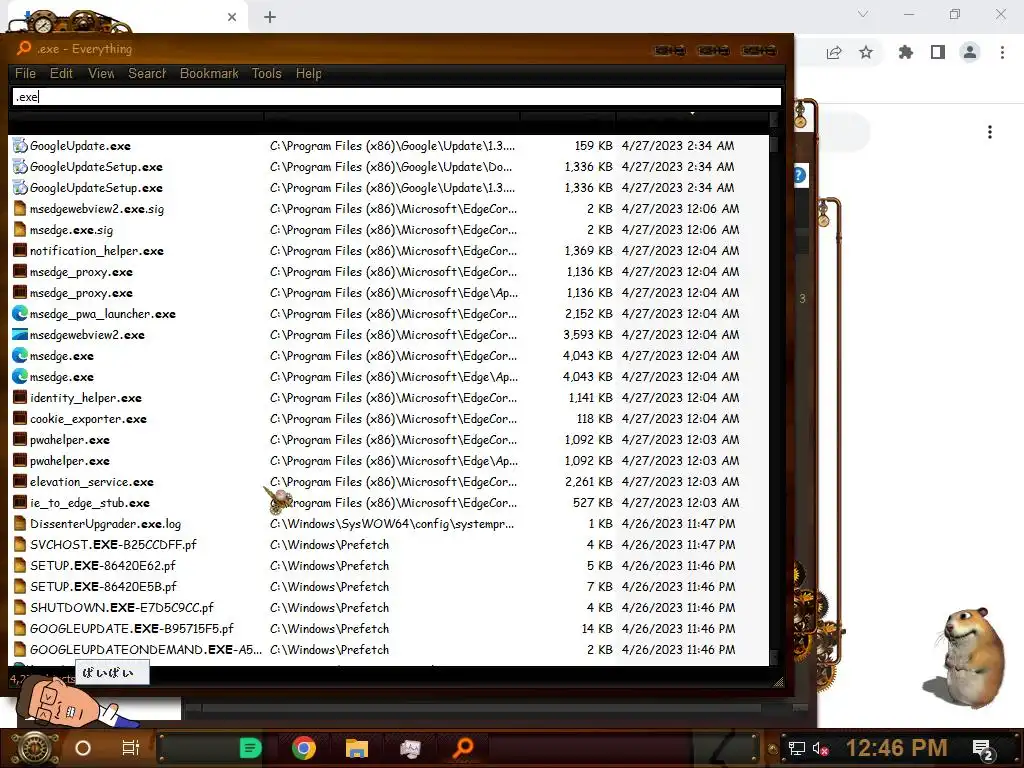Click the cookie_exporter.exe file icon
1024x768 pixels.
(20, 419)
